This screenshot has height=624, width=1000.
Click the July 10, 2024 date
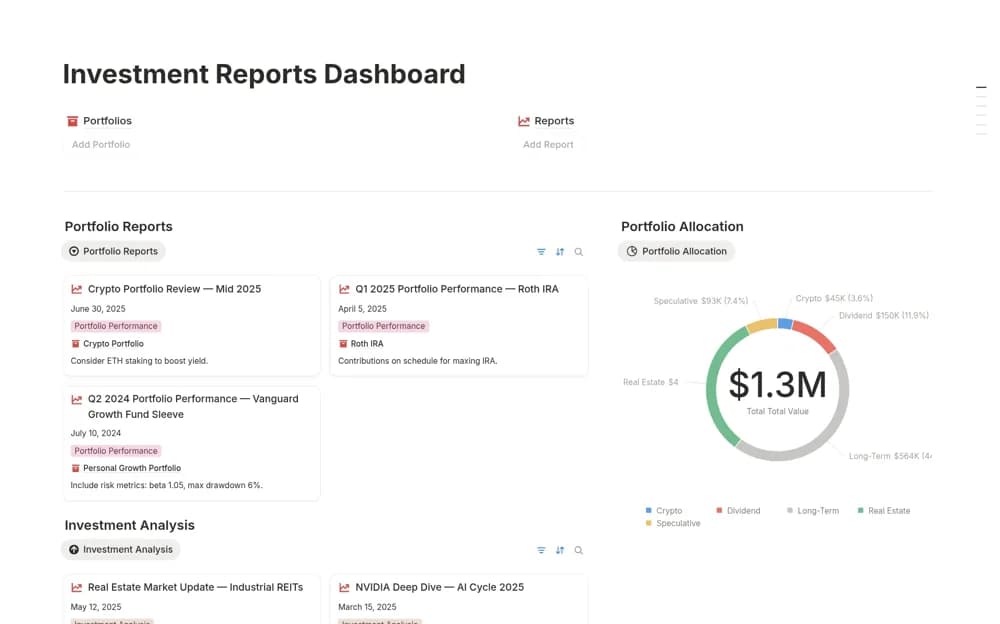(96, 433)
